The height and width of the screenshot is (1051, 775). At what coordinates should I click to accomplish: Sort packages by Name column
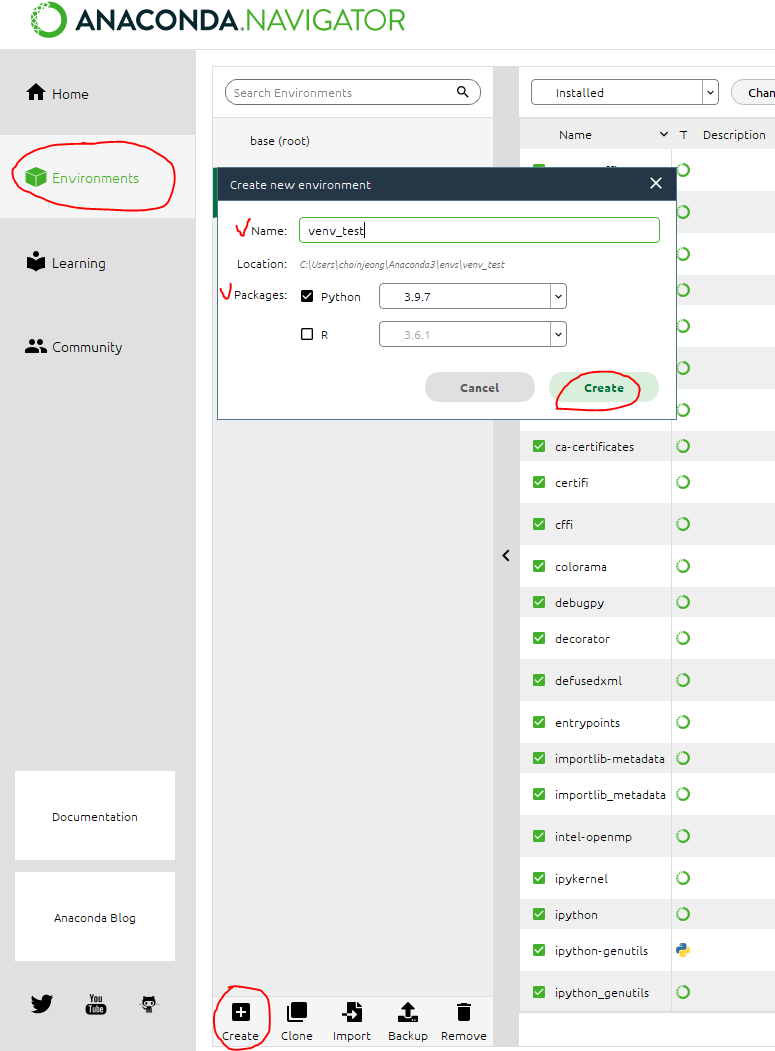tap(575, 135)
